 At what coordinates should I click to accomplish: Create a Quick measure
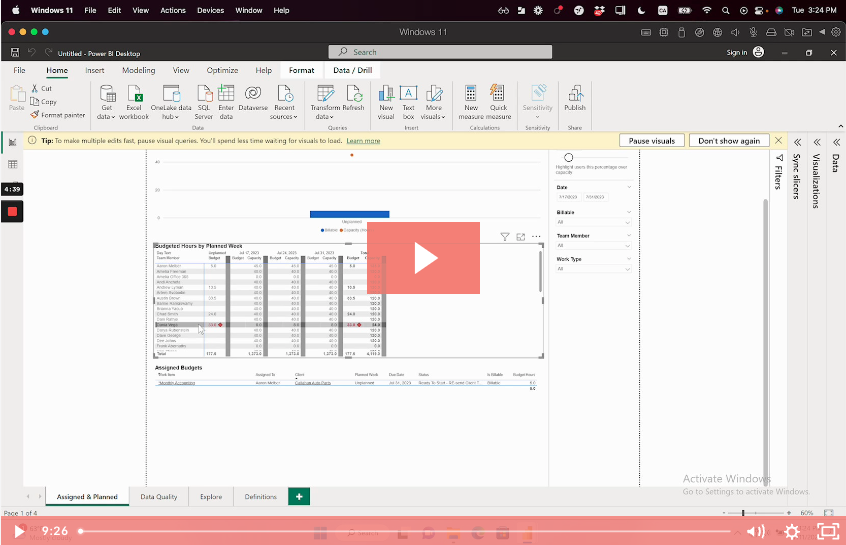tap(499, 102)
